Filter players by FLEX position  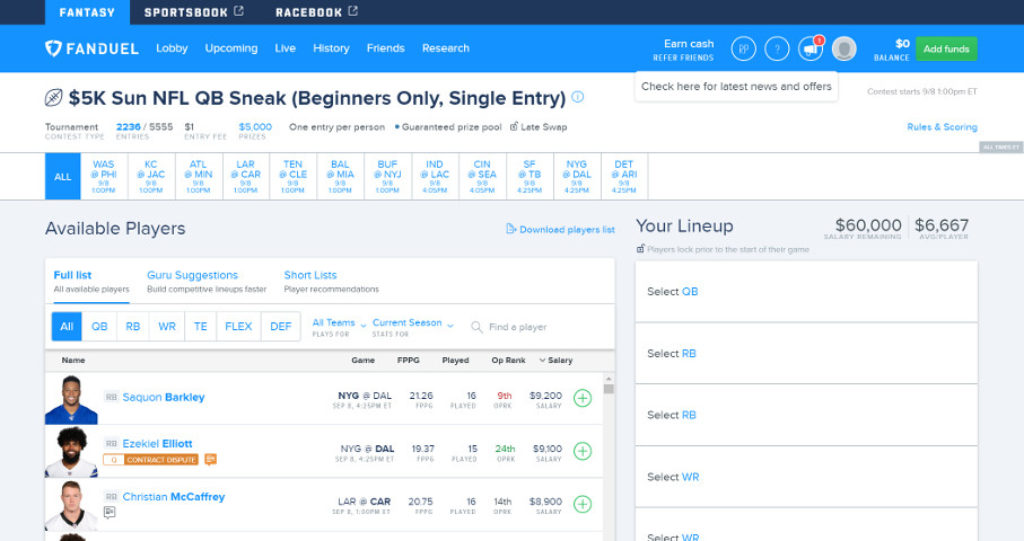pyautogui.click(x=238, y=326)
